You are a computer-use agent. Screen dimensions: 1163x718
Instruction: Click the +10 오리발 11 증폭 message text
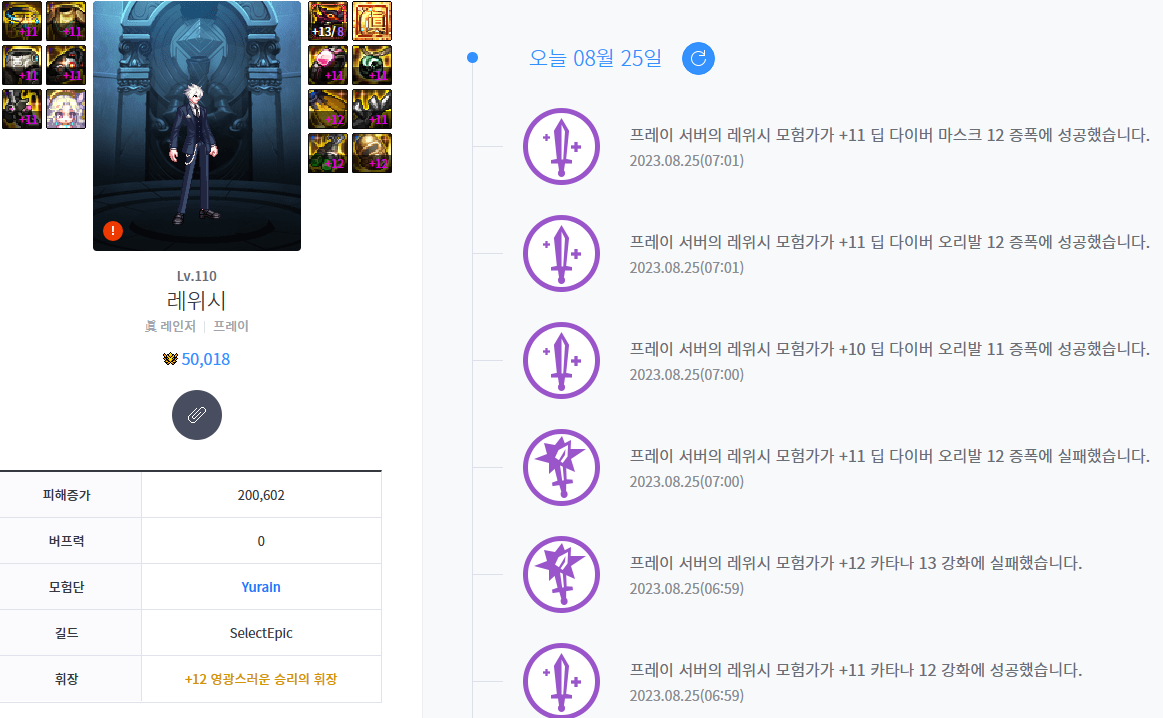click(889, 349)
